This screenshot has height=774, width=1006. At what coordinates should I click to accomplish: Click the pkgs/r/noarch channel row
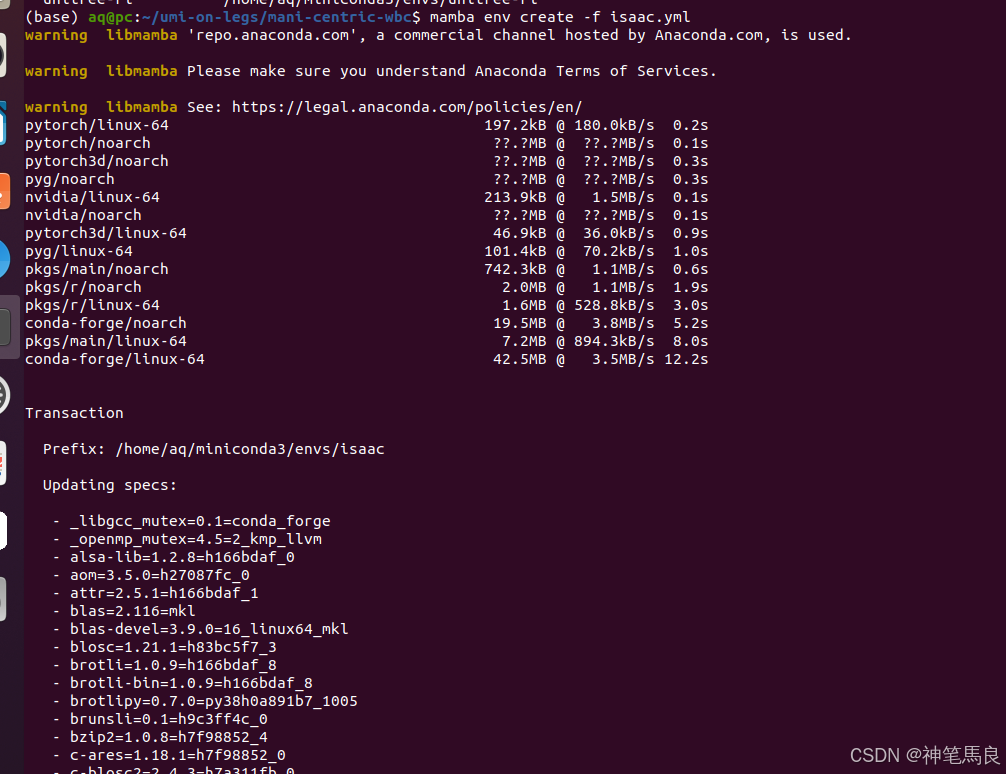tap(366, 286)
